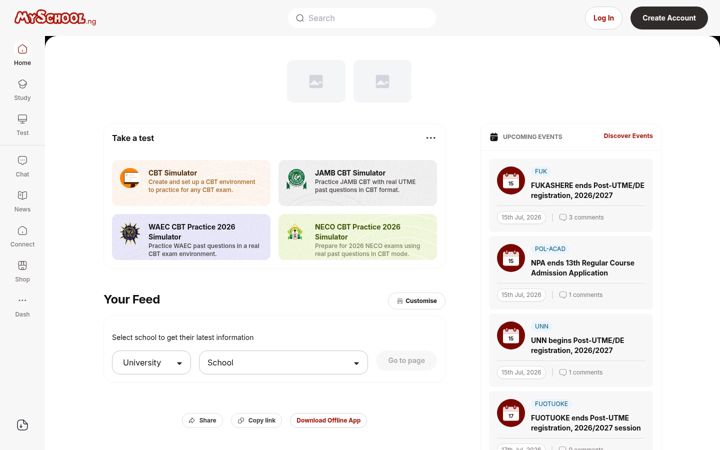This screenshot has width=720, height=450.
Task: Open the 1 comments link on the NPA event
Action: (x=580, y=295)
